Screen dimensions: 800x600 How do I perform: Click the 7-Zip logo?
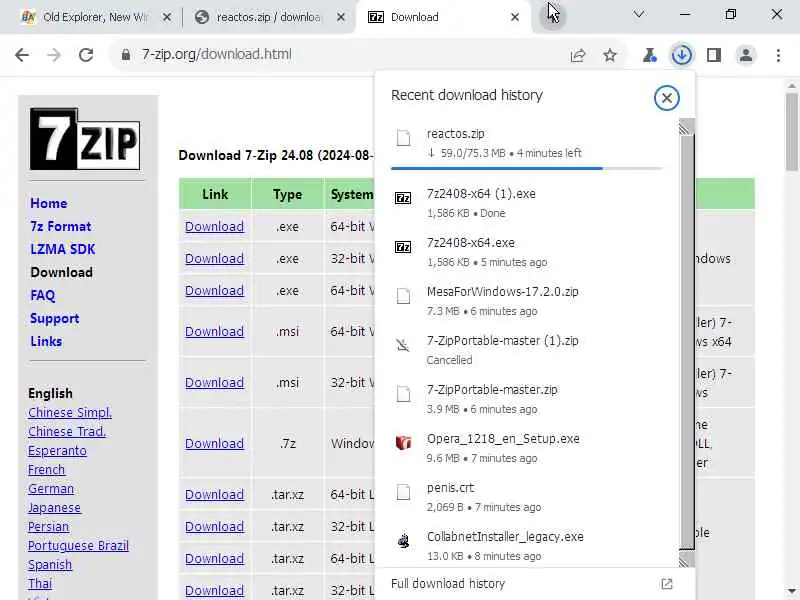(85, 139)
